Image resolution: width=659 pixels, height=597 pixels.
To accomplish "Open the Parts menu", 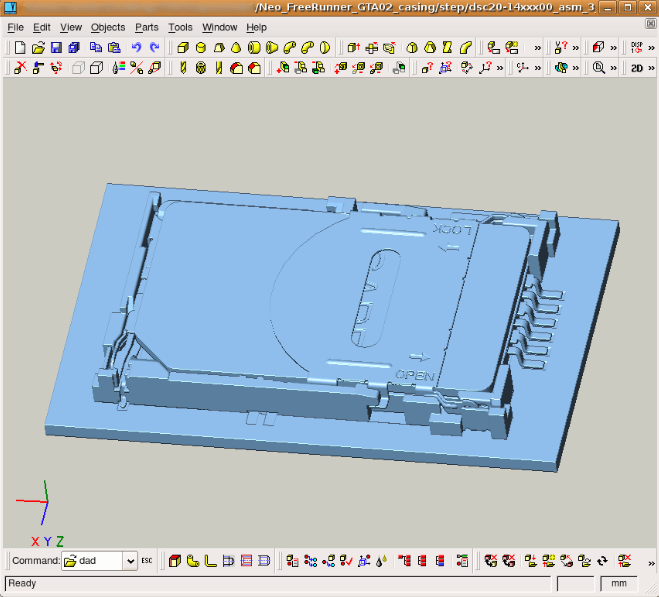I will coord(146,27).
